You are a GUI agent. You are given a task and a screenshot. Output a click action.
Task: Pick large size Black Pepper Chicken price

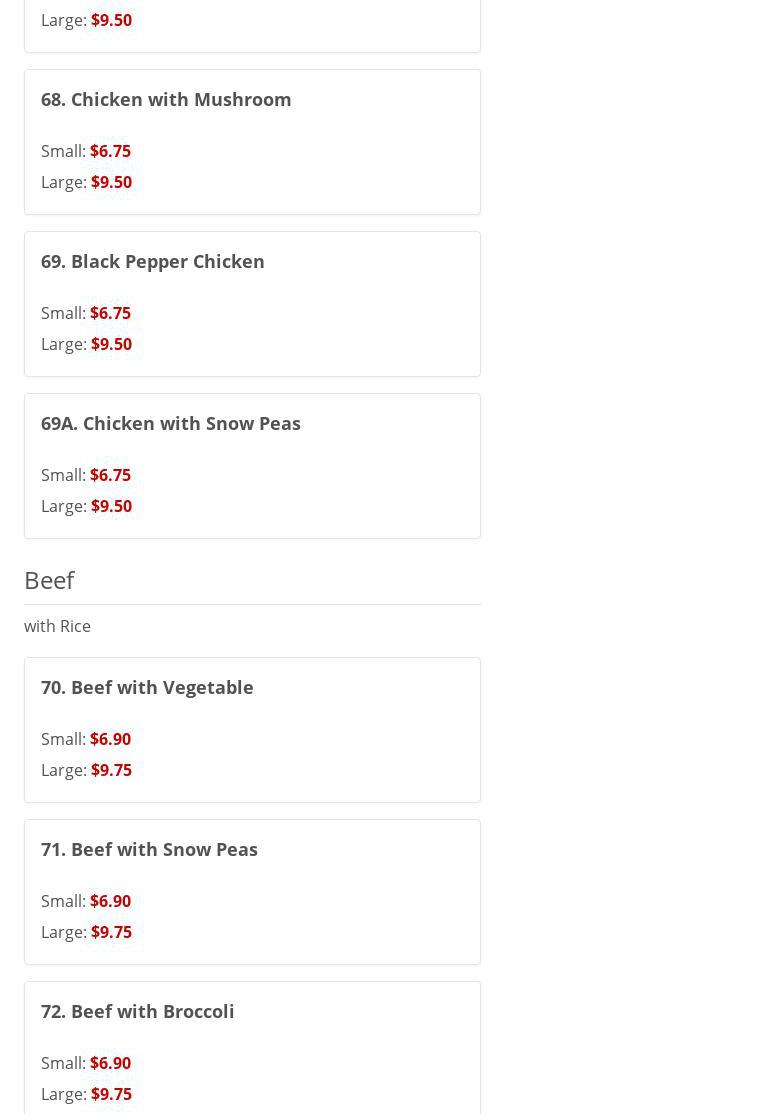(x=111, y=344)
